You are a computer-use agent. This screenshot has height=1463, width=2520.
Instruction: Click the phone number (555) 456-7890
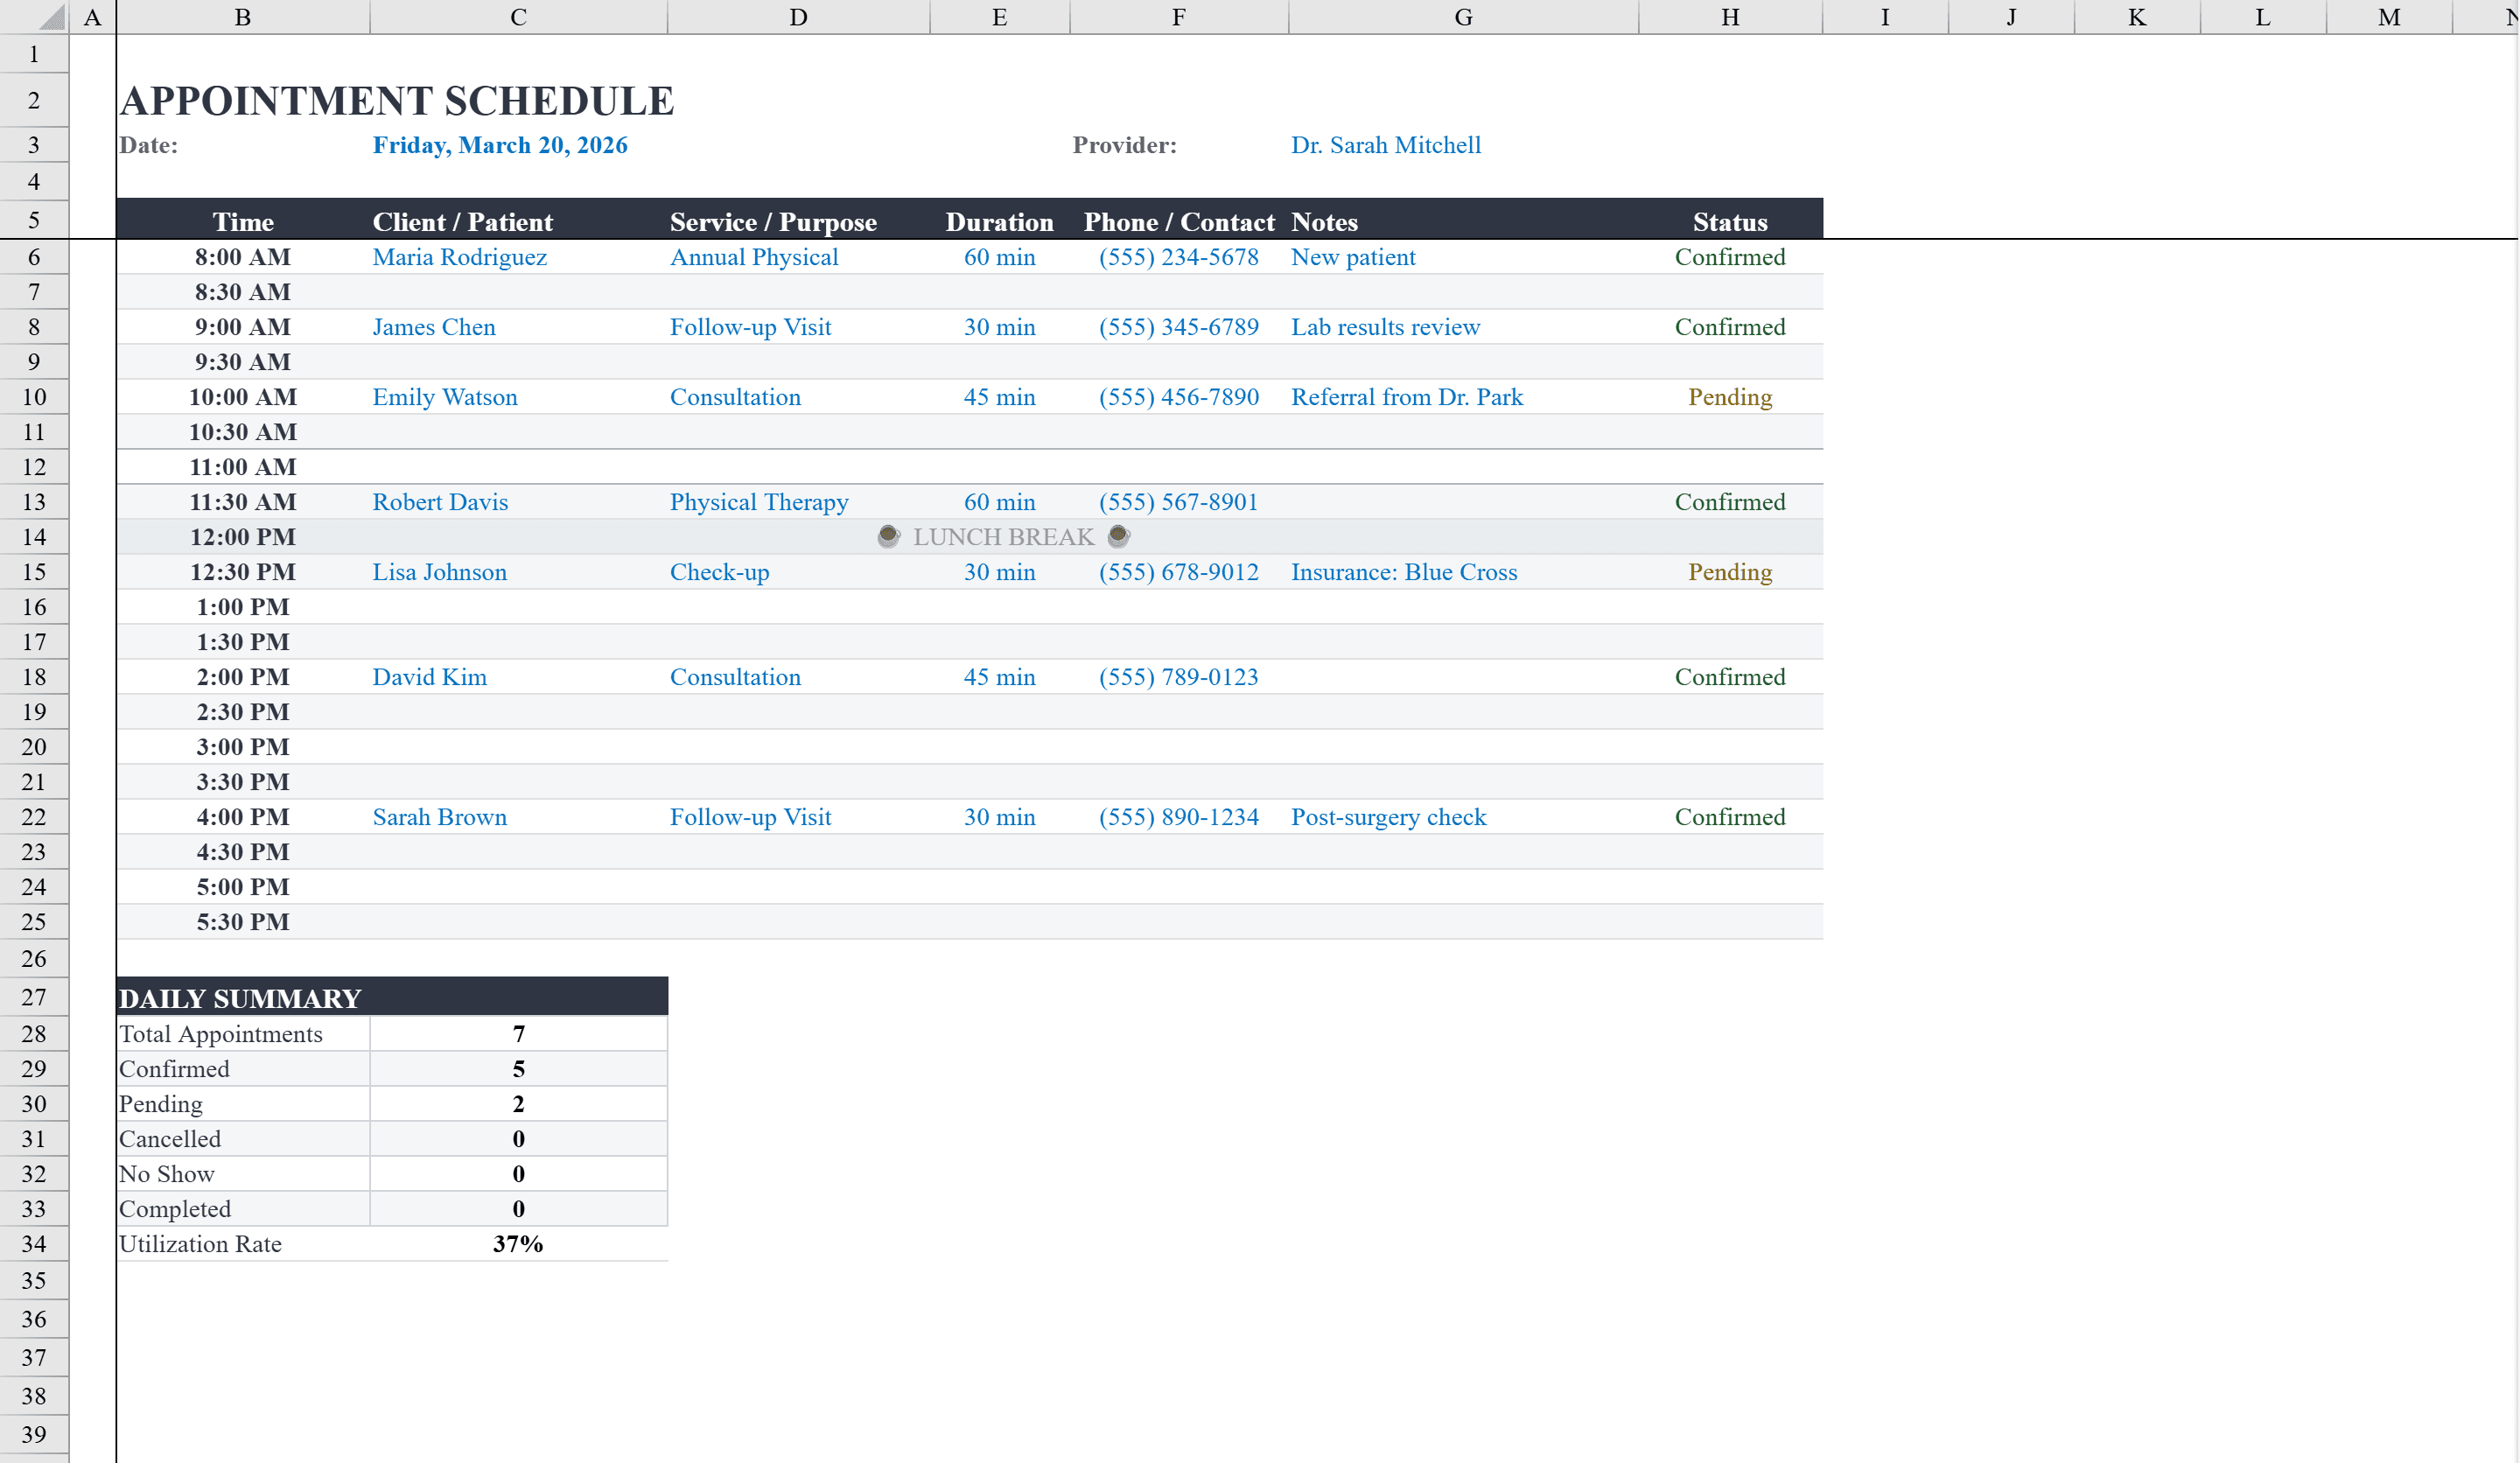click(x=1178, y=397)
